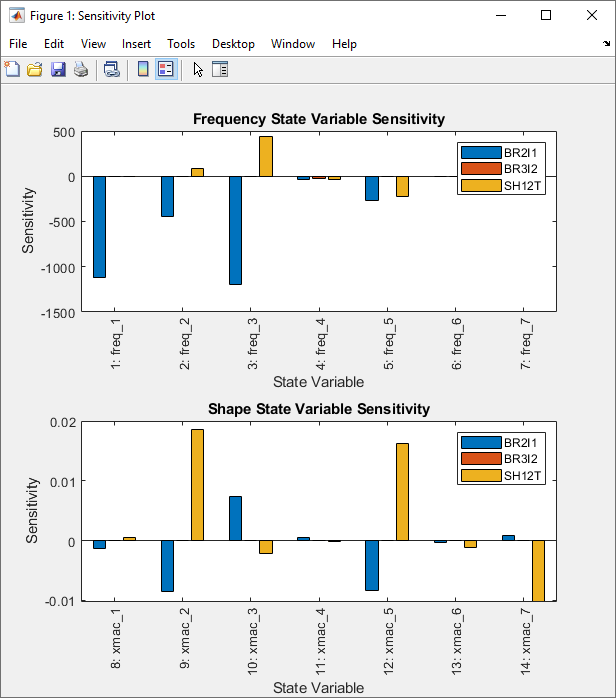This screenshot has height=698, width=616.
Task: Select the yellow freq_5 bar
Action: coord(402,187)
